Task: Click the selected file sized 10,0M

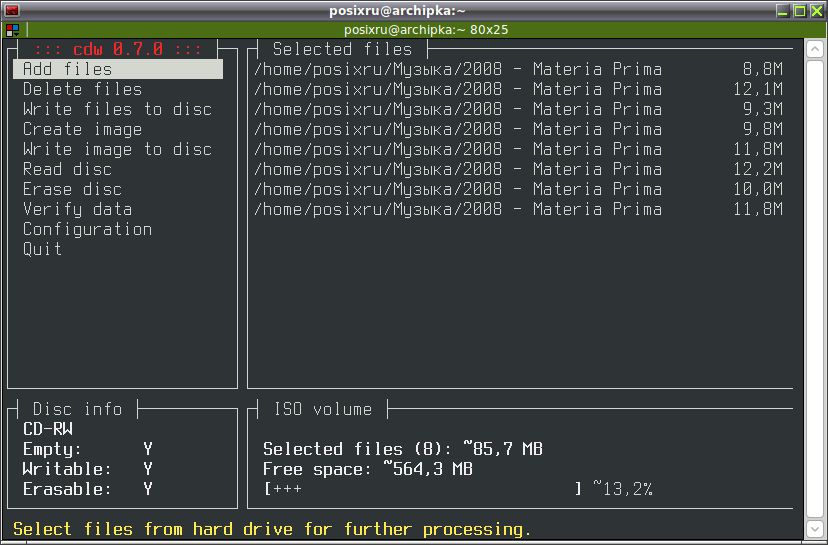Action: [518, 190]
